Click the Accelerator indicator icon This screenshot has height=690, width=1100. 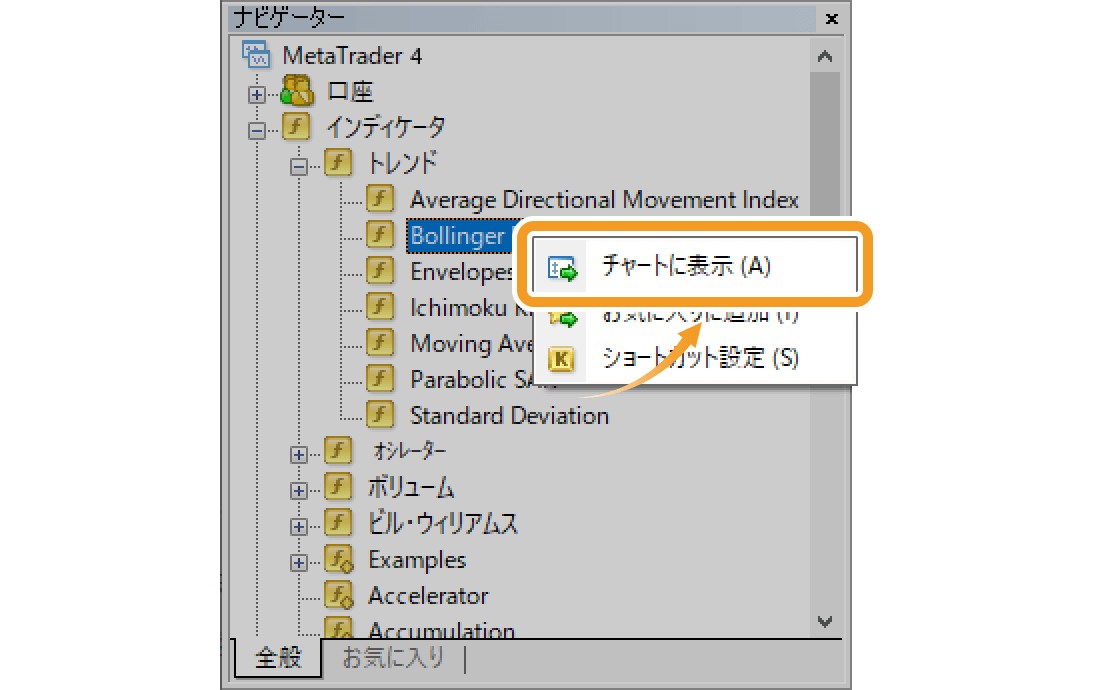[x=340, y=595]
